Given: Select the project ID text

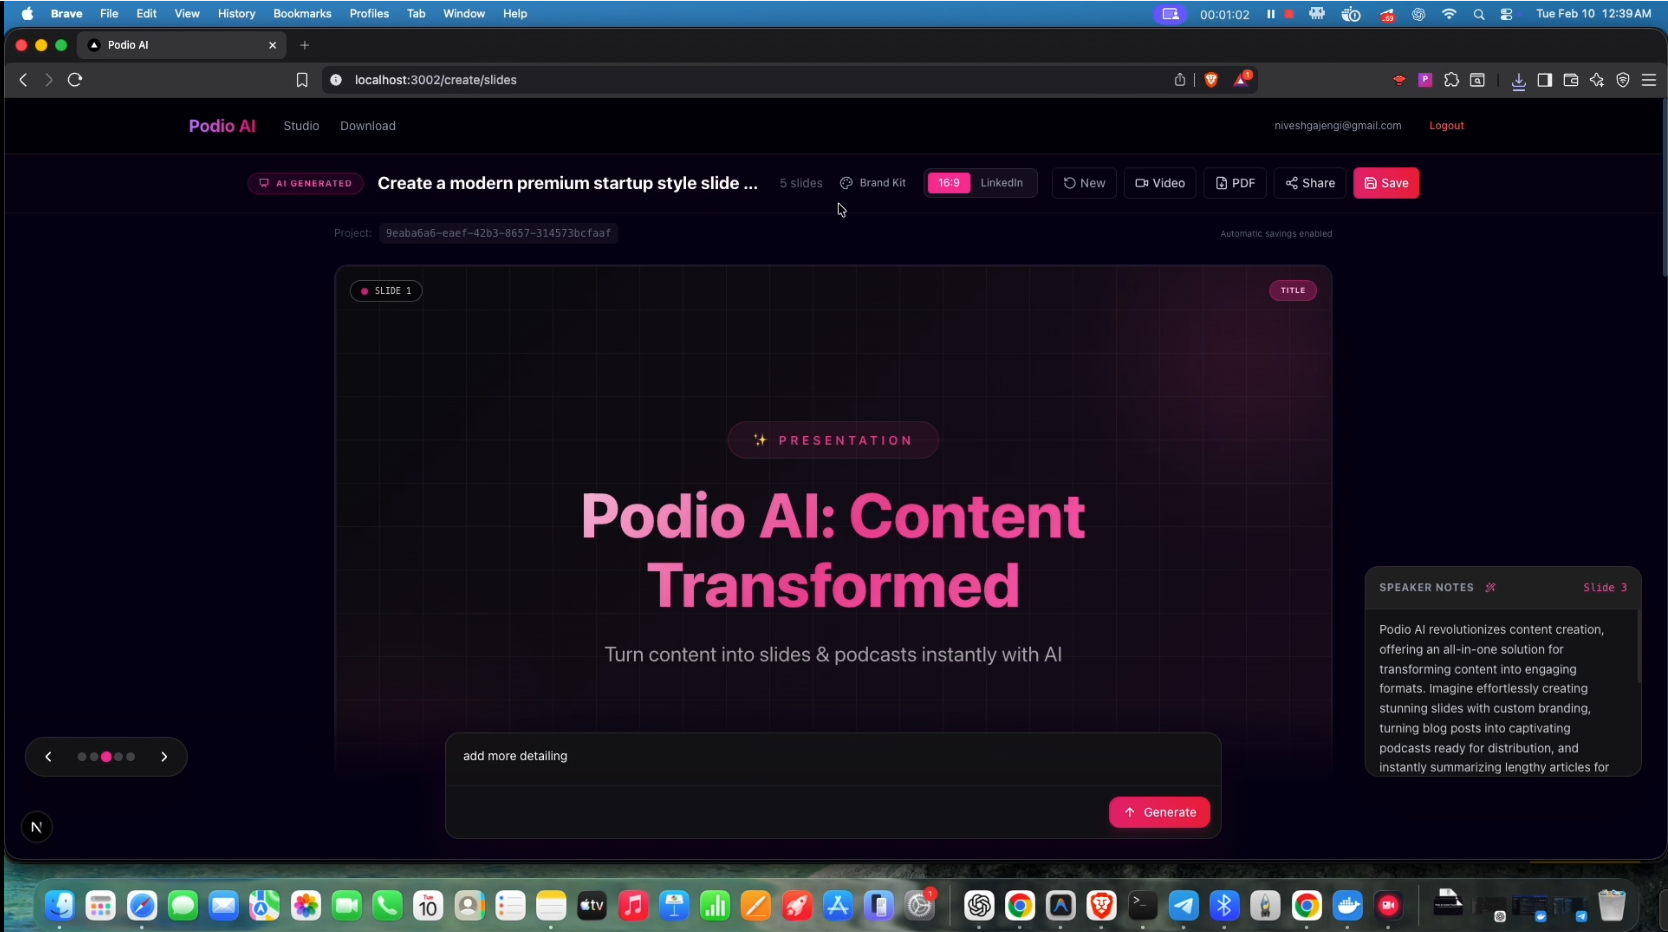Looking at the screenshot, I should coord(498,233).
